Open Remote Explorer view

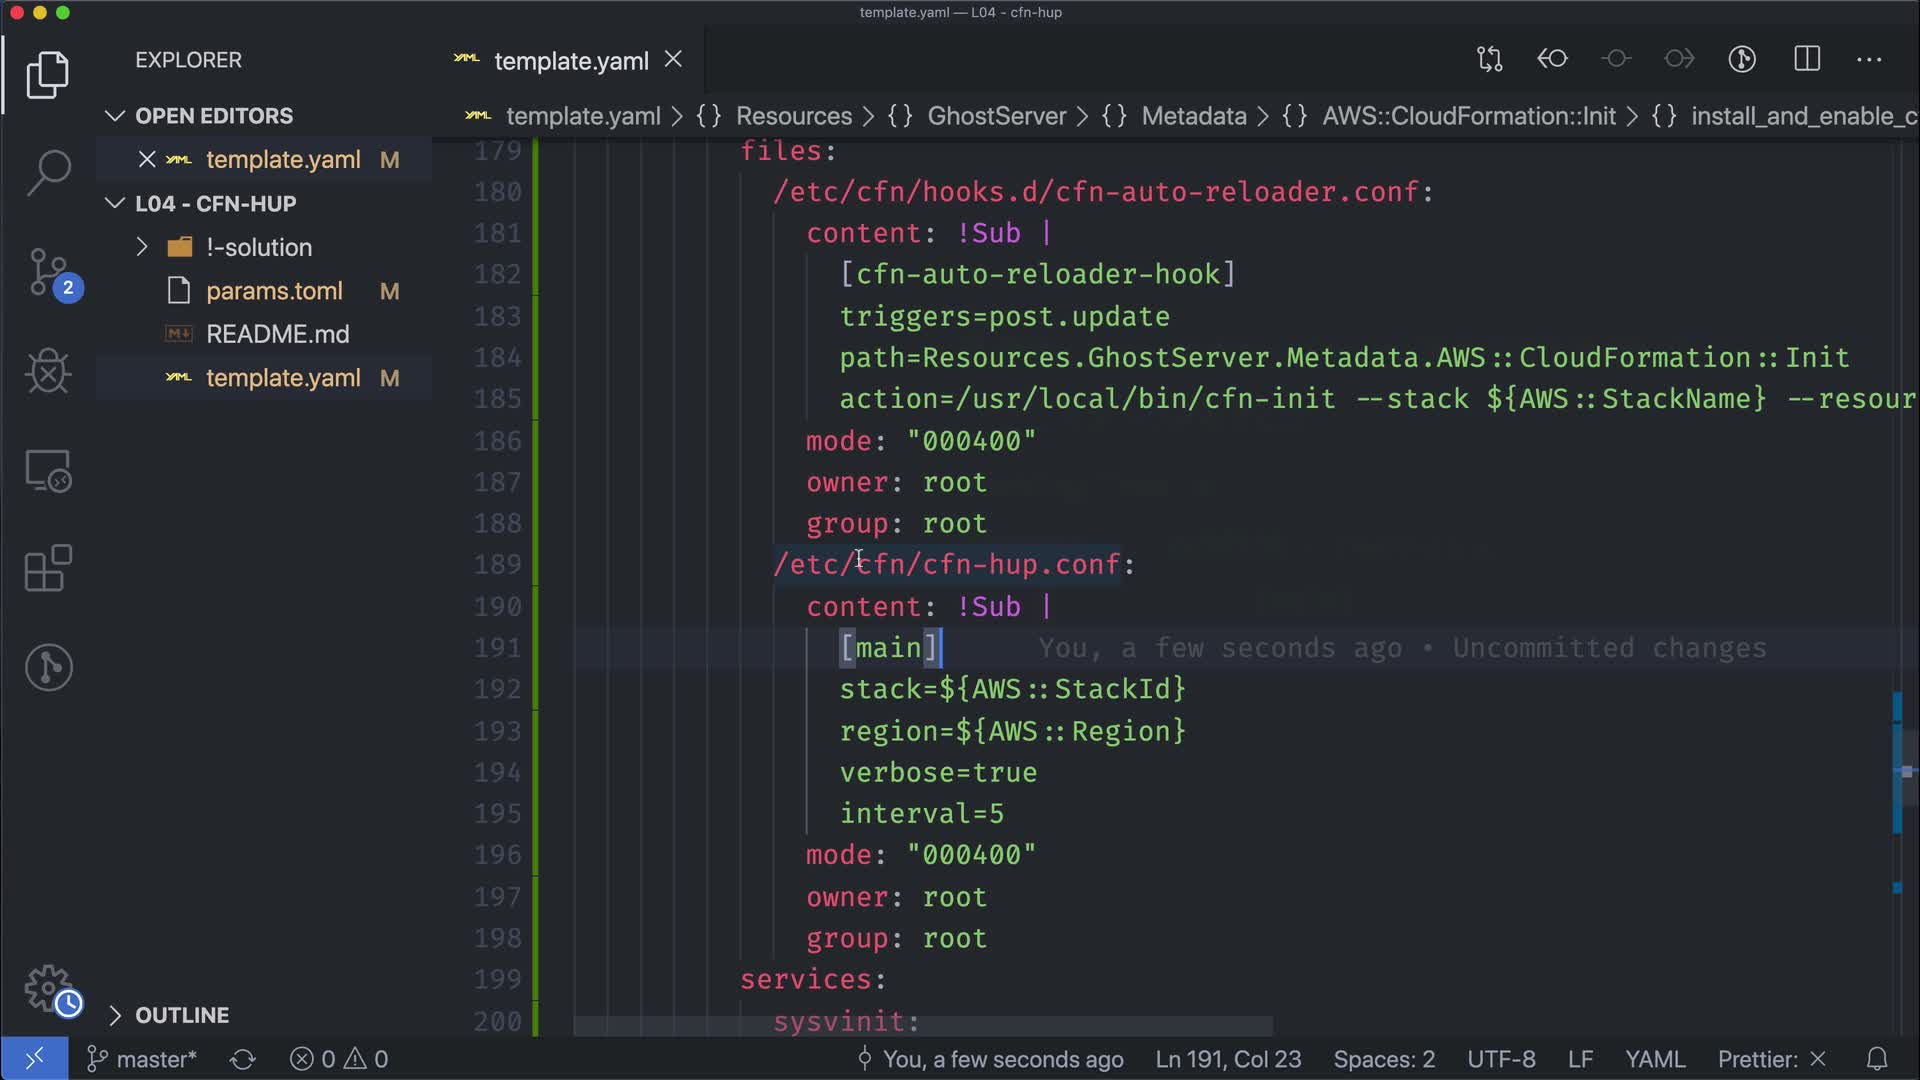click(x=48, y=471)
